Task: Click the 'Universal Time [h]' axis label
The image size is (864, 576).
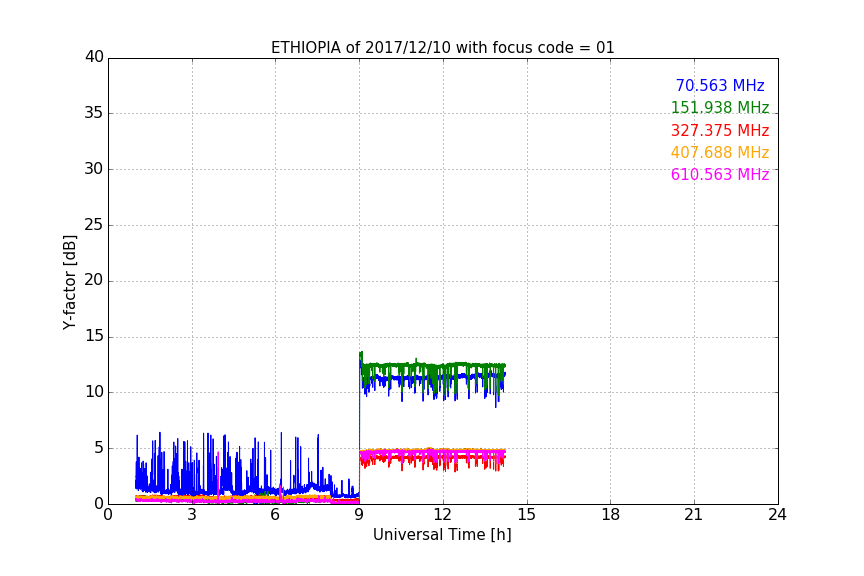Action: pos(442,535)
